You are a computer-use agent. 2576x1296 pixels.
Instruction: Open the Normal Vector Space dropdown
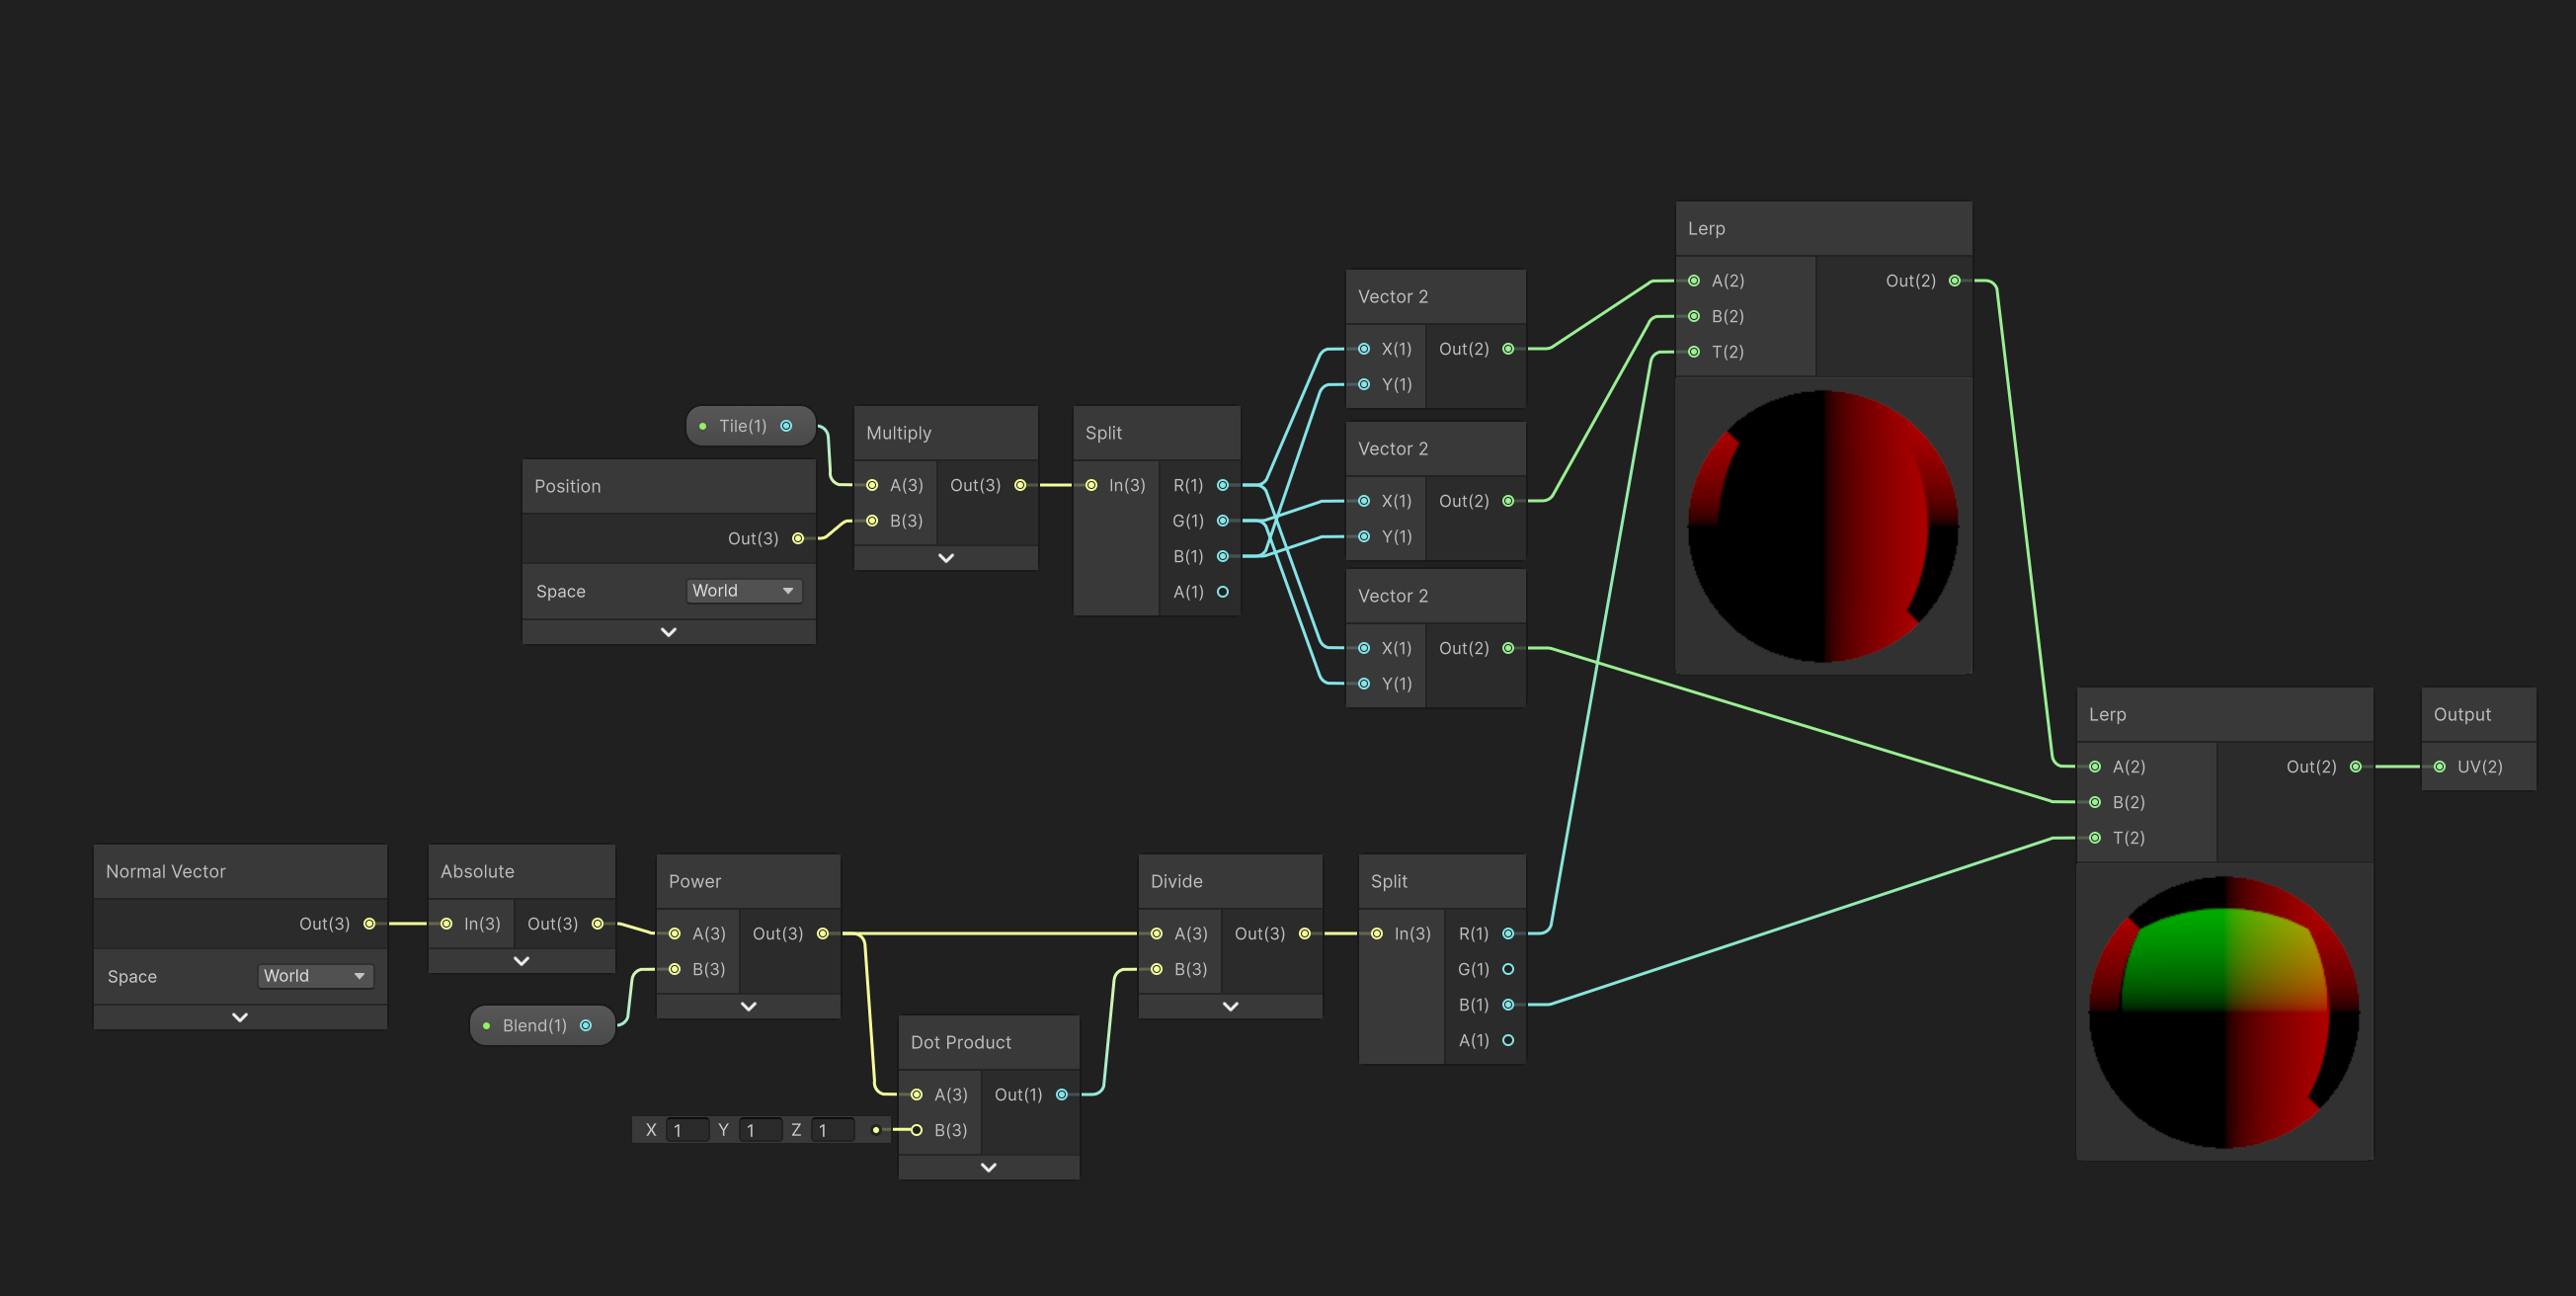[x=315, y=976]
